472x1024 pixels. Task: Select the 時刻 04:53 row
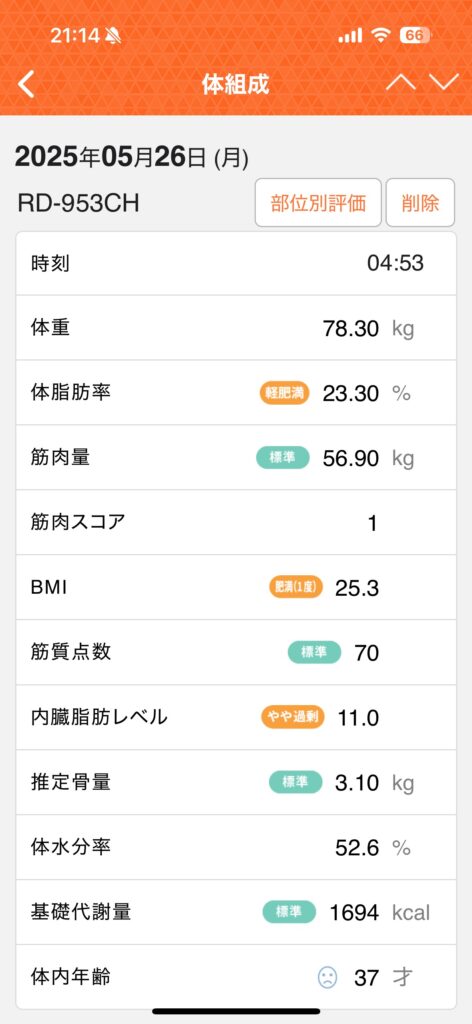point(236,263)
